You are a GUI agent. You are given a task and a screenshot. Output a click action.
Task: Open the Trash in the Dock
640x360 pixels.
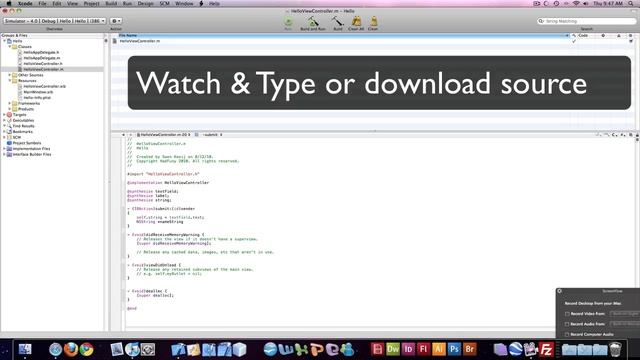coord(615,349)
